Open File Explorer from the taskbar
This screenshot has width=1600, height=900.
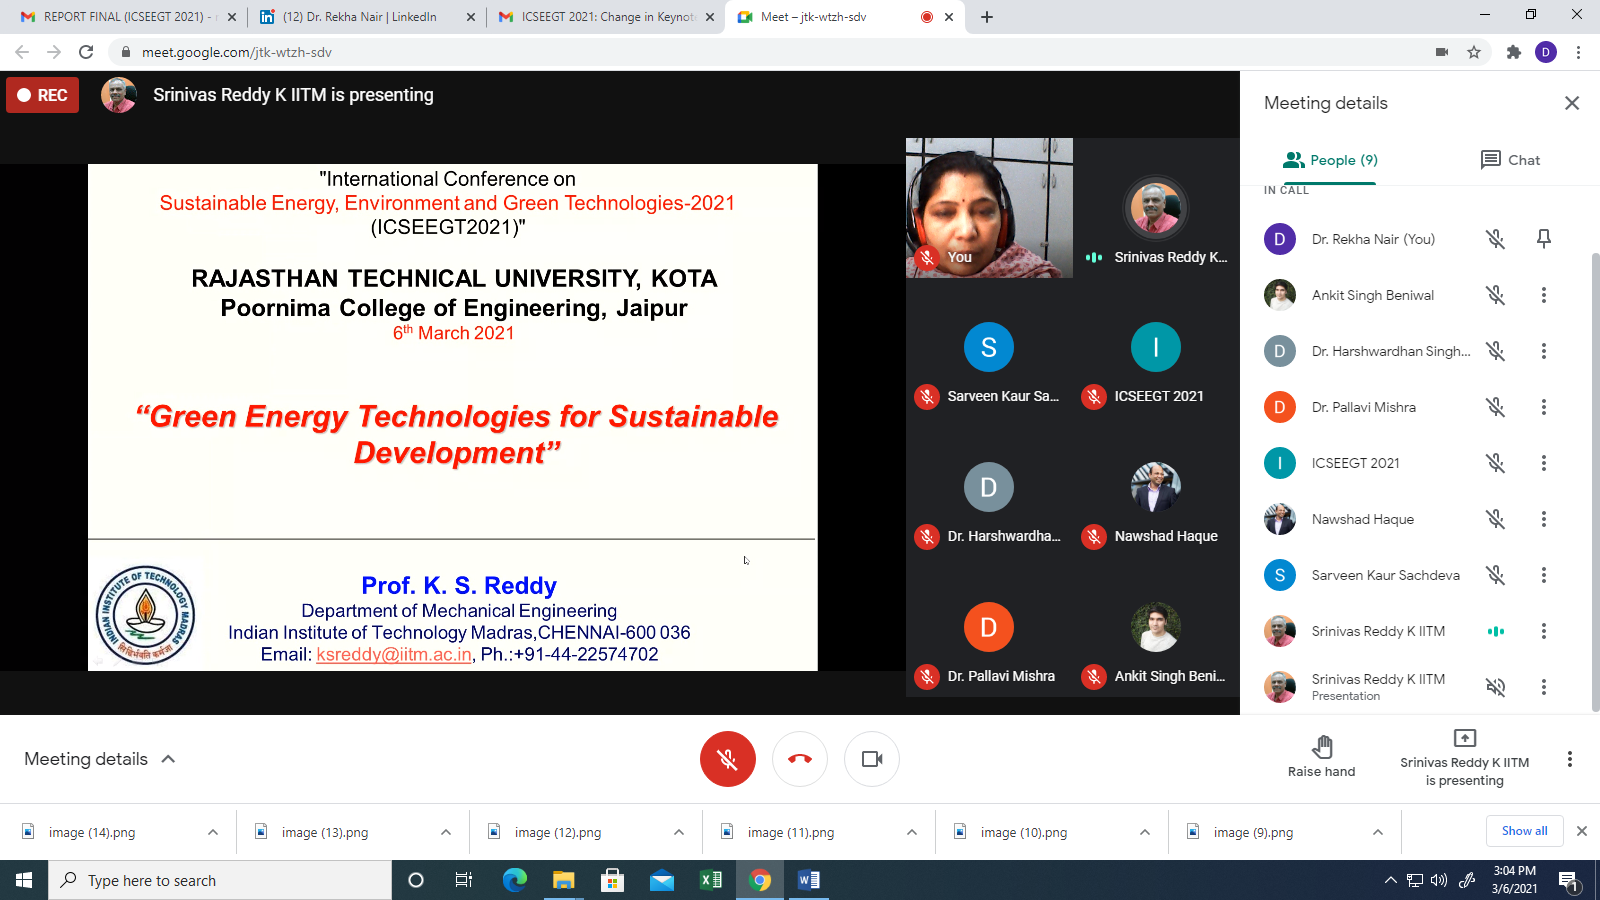[x=563, y=880]
